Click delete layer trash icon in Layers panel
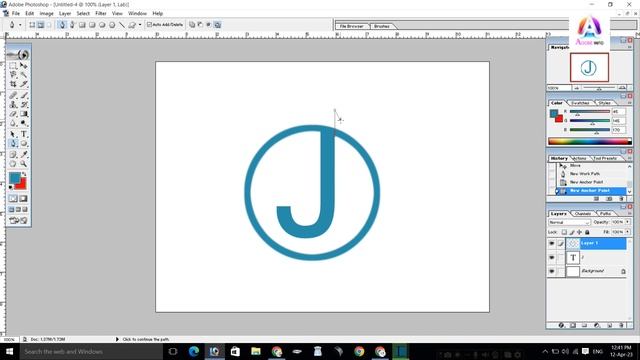640x360 pixels. 621,325
